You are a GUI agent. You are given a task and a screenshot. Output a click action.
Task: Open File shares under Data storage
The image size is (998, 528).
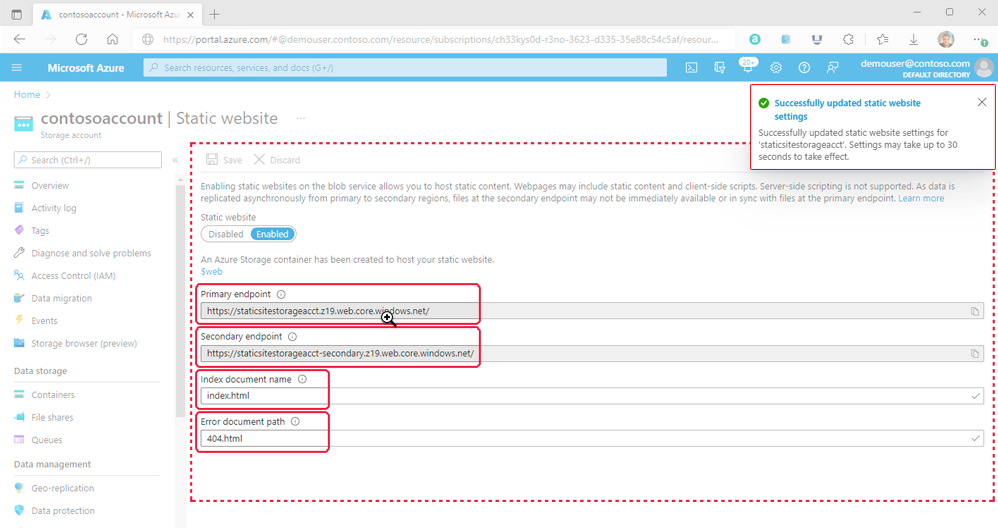tap(52, 417)
